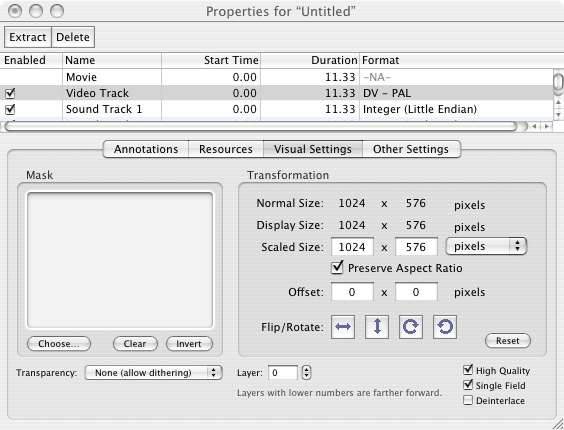Click the Scaled Size width field

point(352,247)
